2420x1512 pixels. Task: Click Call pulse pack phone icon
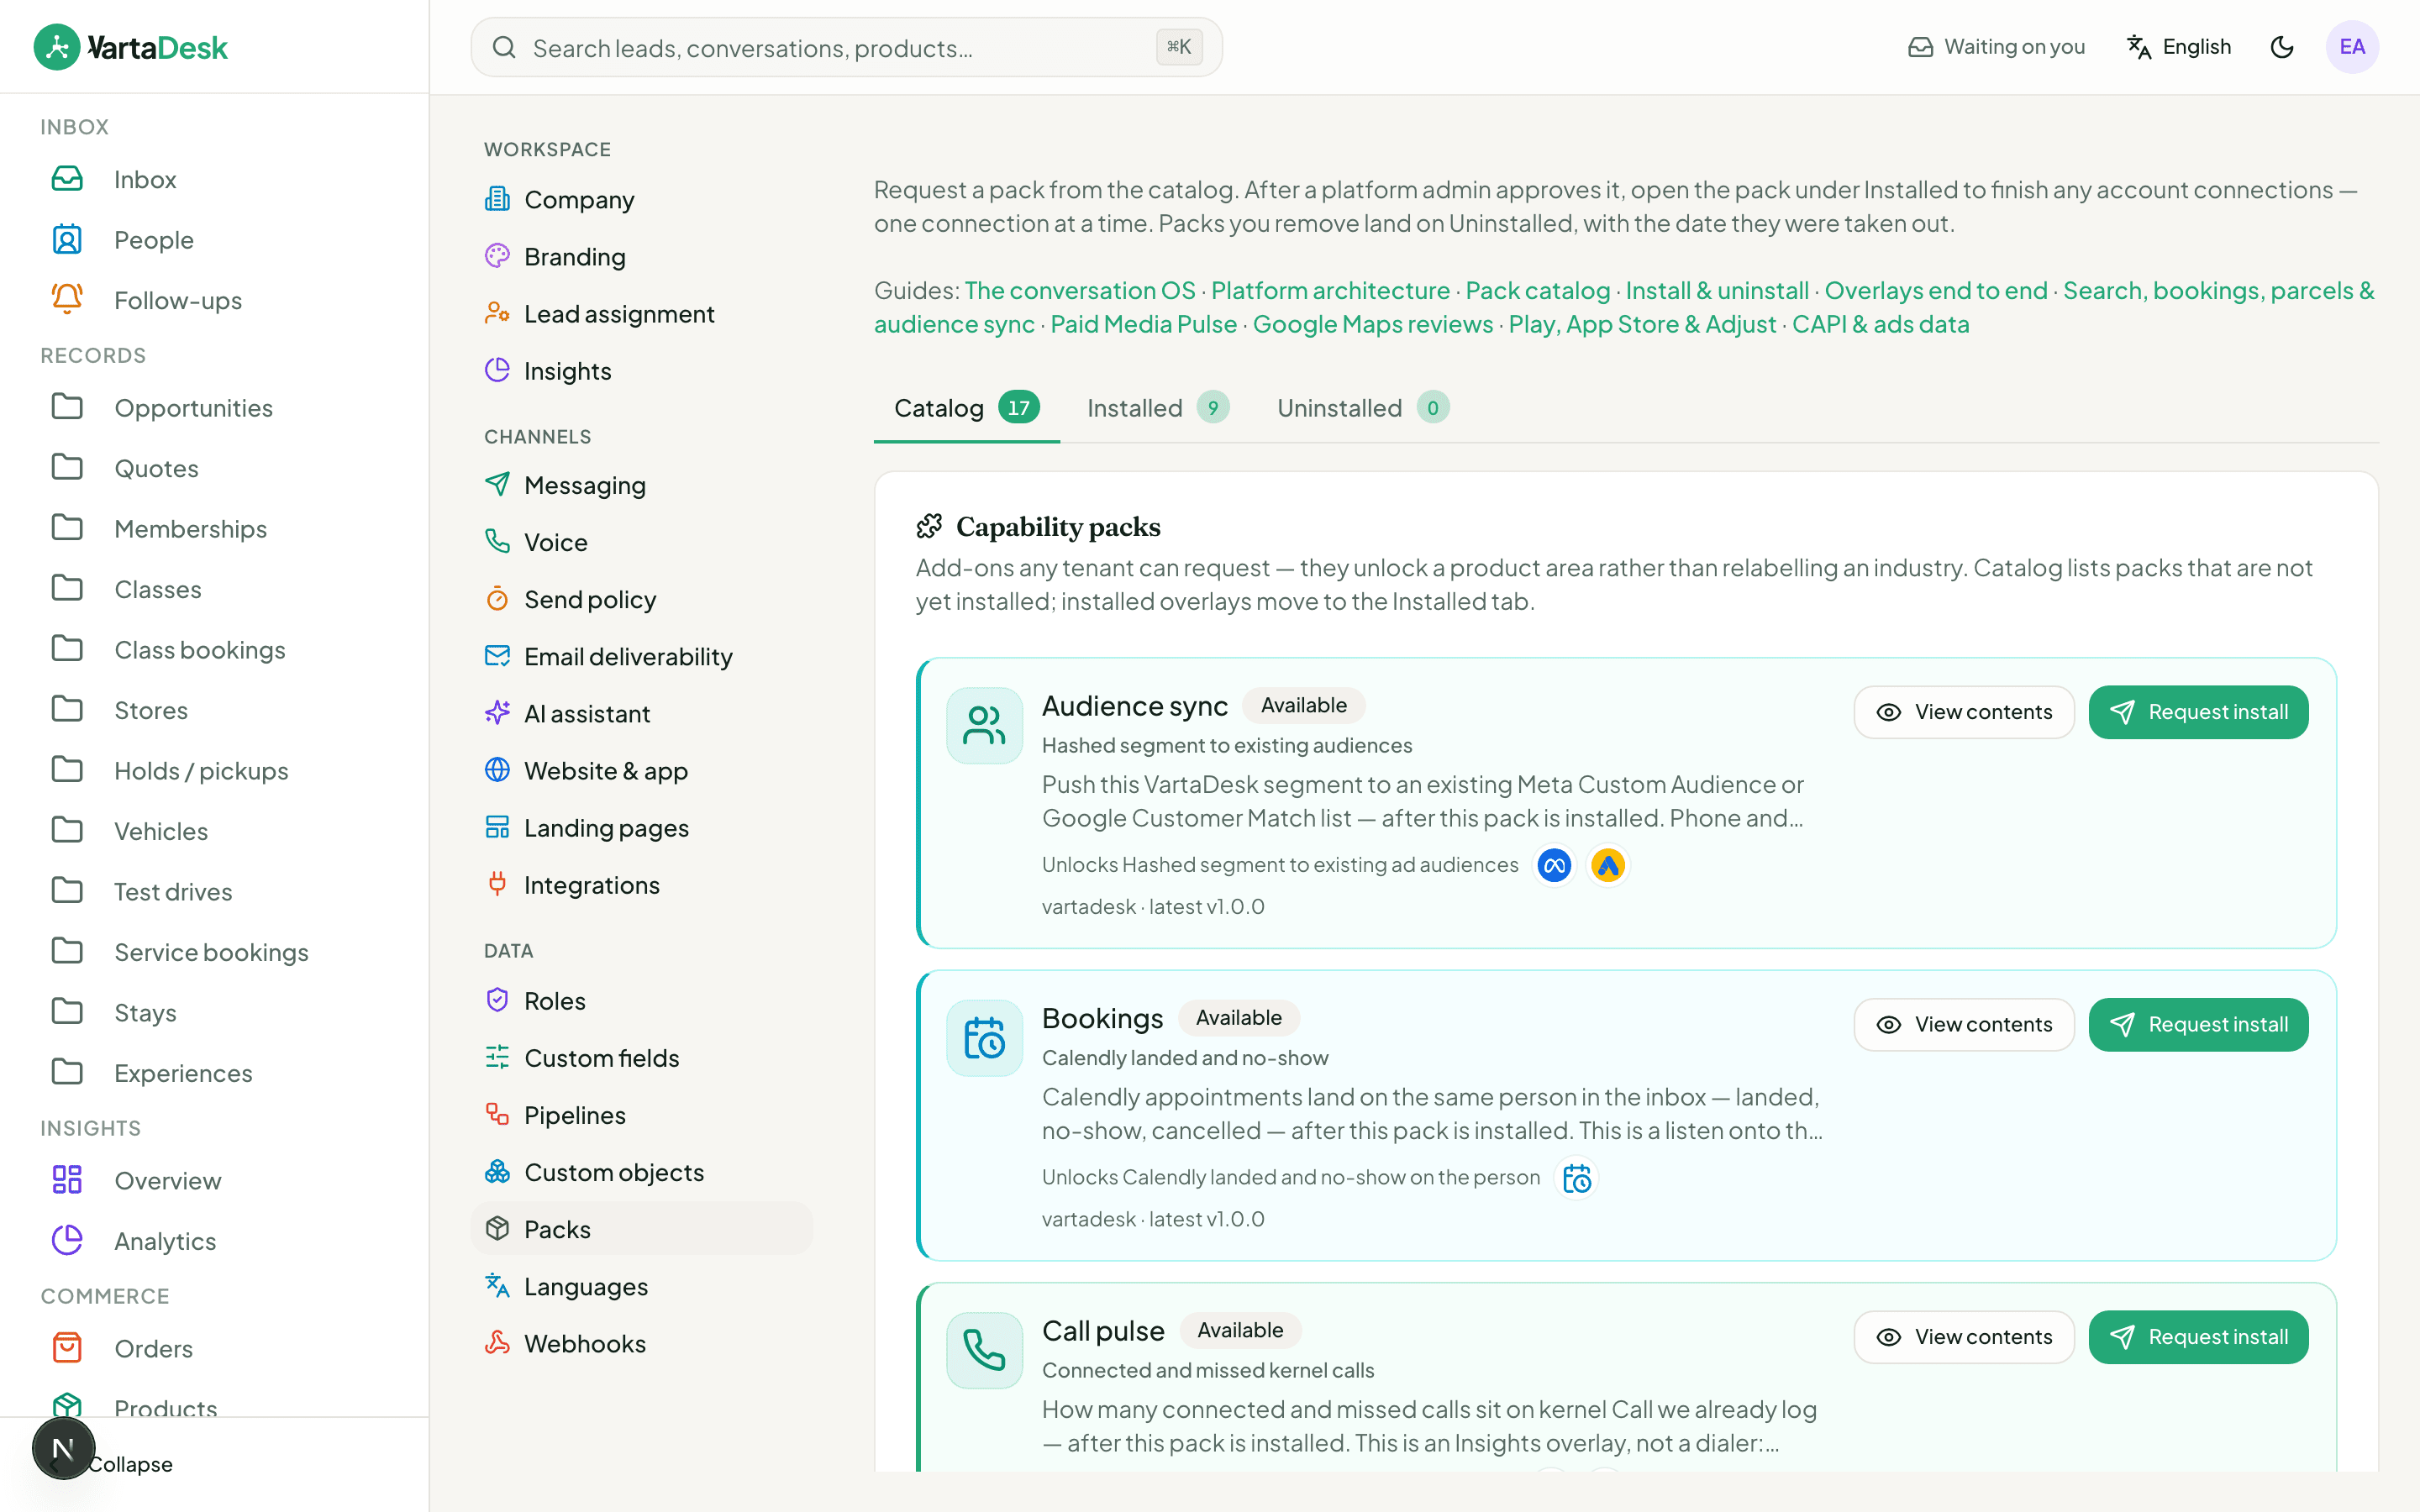[984, 1350]
